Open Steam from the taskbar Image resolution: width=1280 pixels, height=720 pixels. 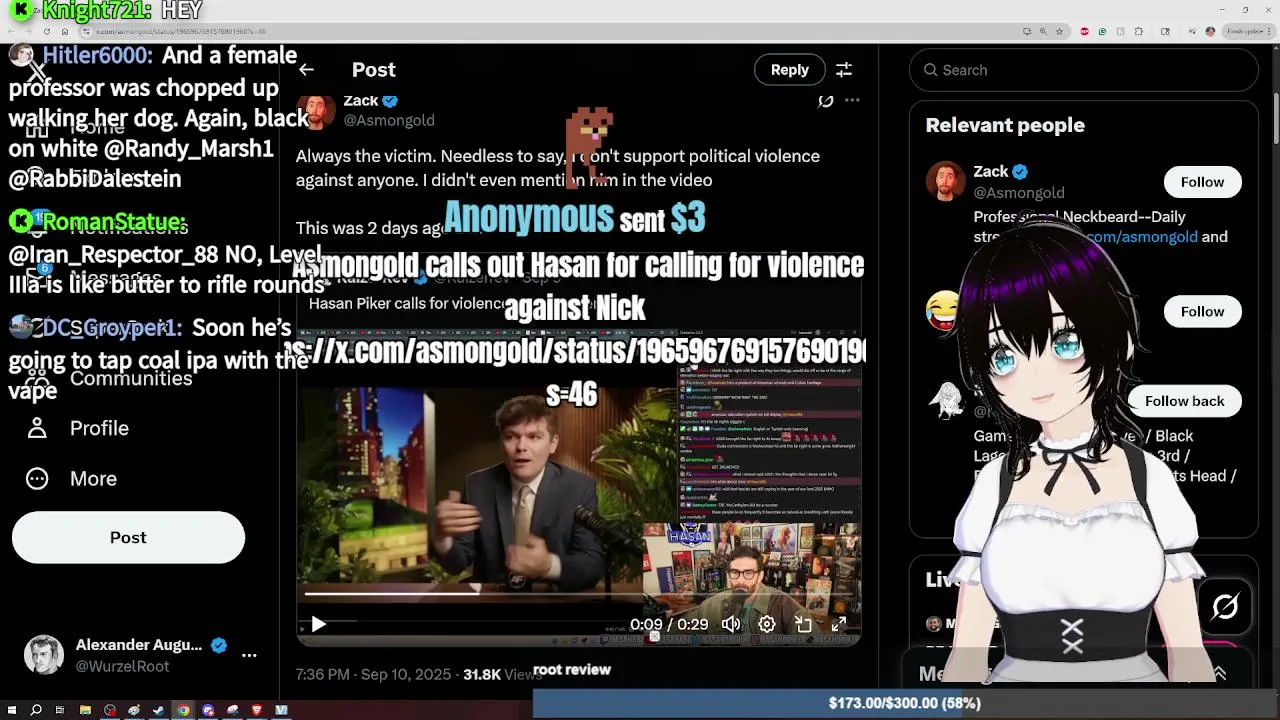tap(158, 710)
